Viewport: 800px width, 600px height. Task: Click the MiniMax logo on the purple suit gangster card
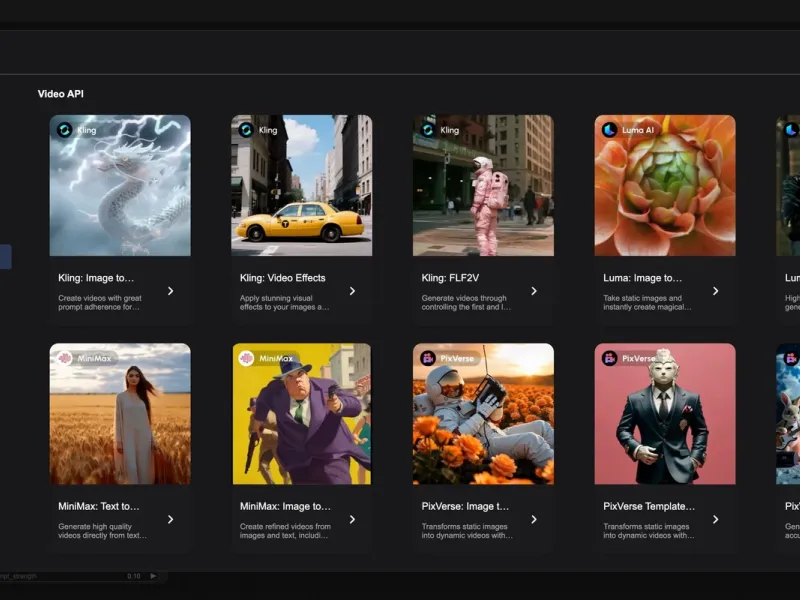pos(246,358)
